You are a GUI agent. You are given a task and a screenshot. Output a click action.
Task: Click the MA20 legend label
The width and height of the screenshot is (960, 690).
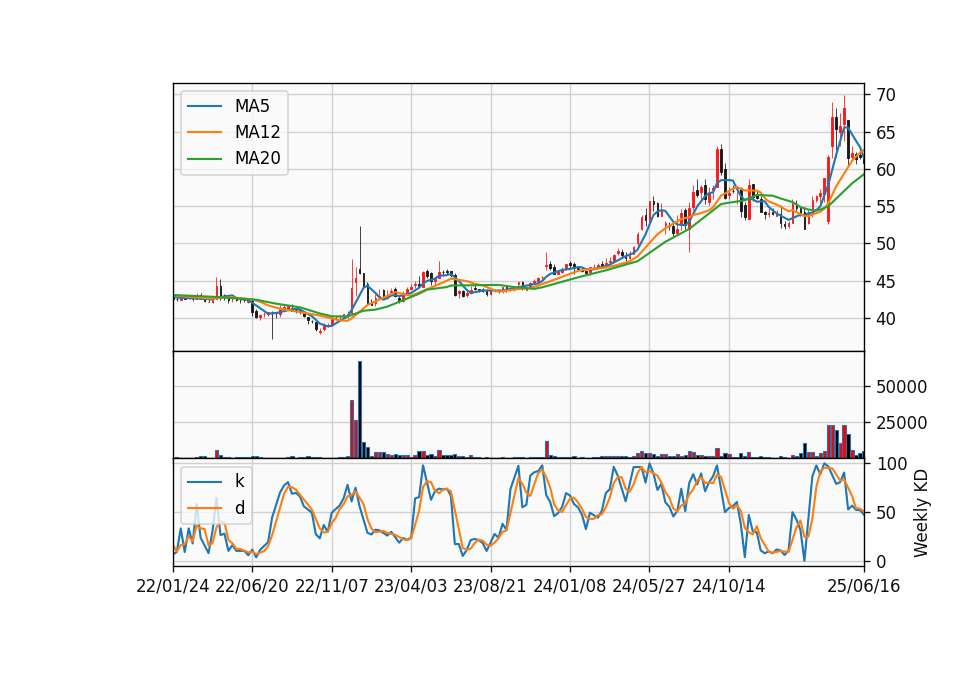pos(257,158)
